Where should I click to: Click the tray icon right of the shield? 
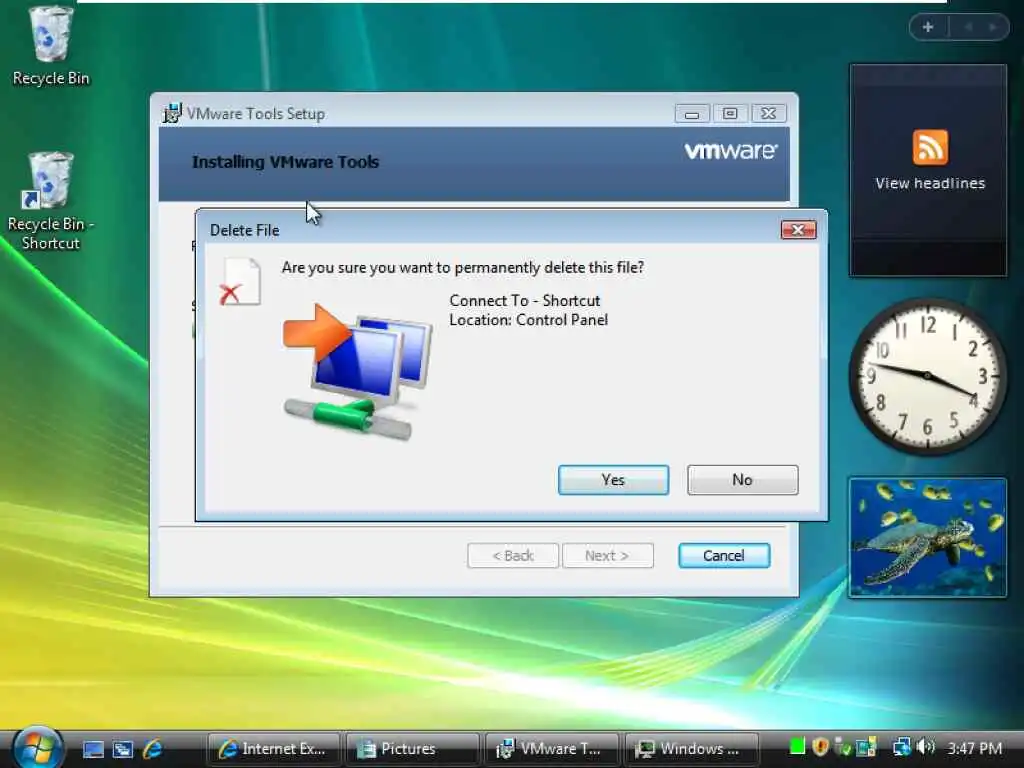click(843, 747)
